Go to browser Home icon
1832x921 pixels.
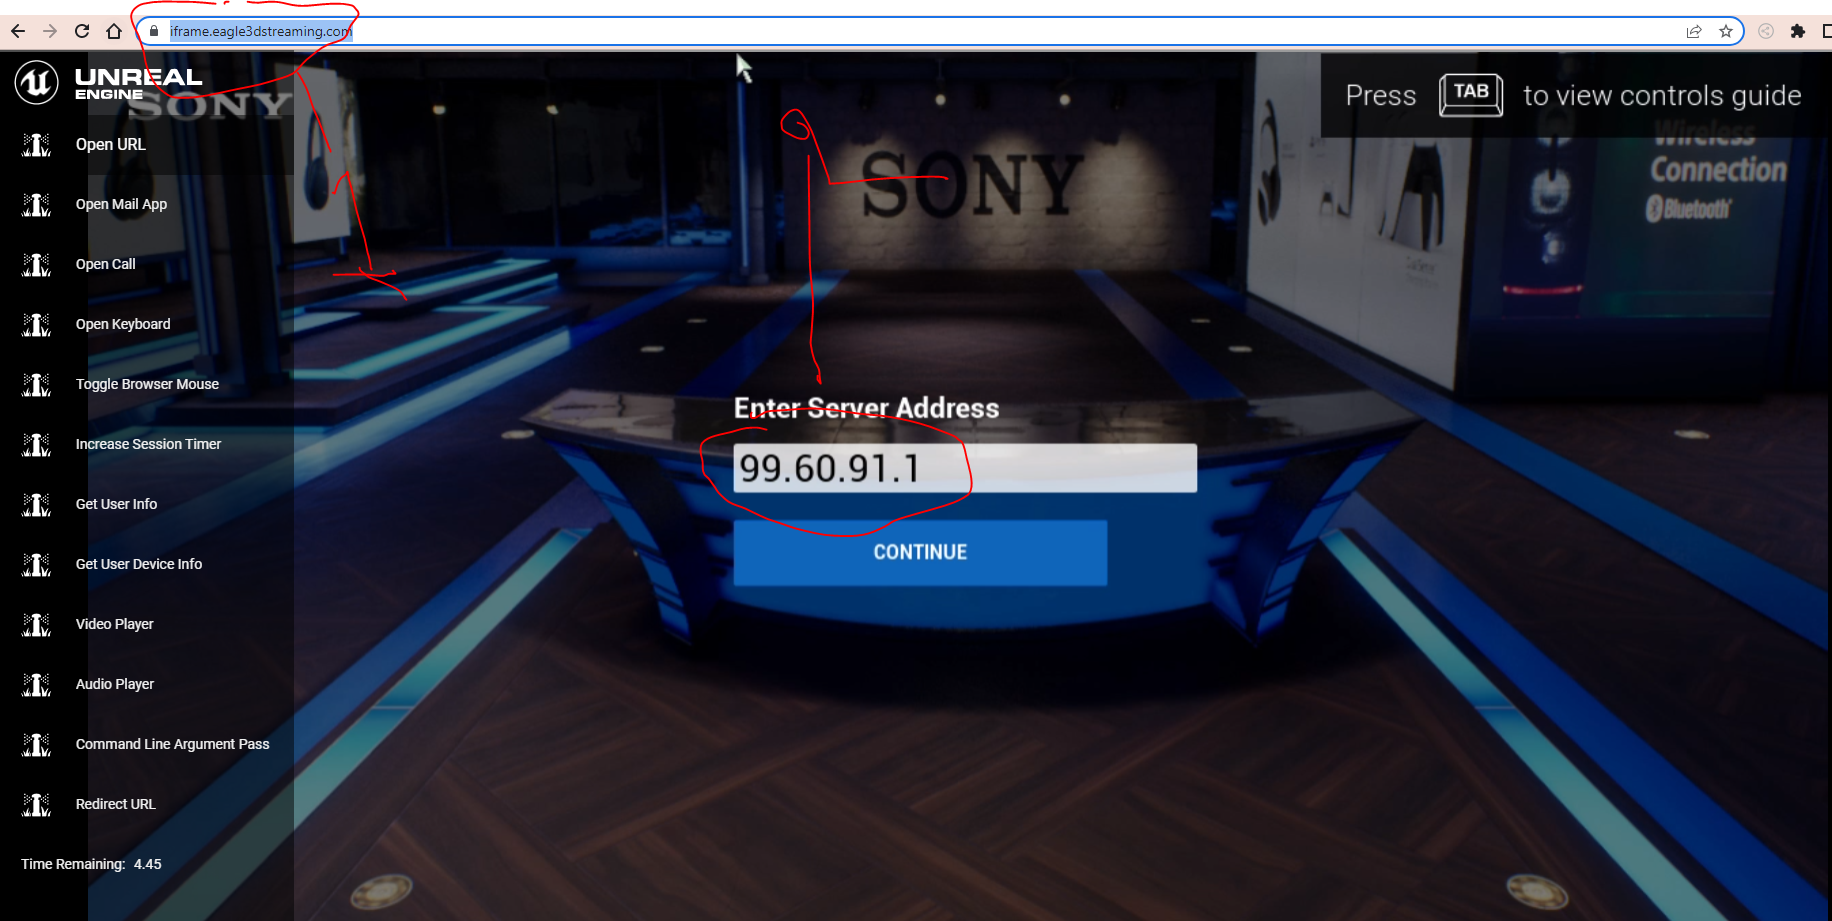point(114,31)
